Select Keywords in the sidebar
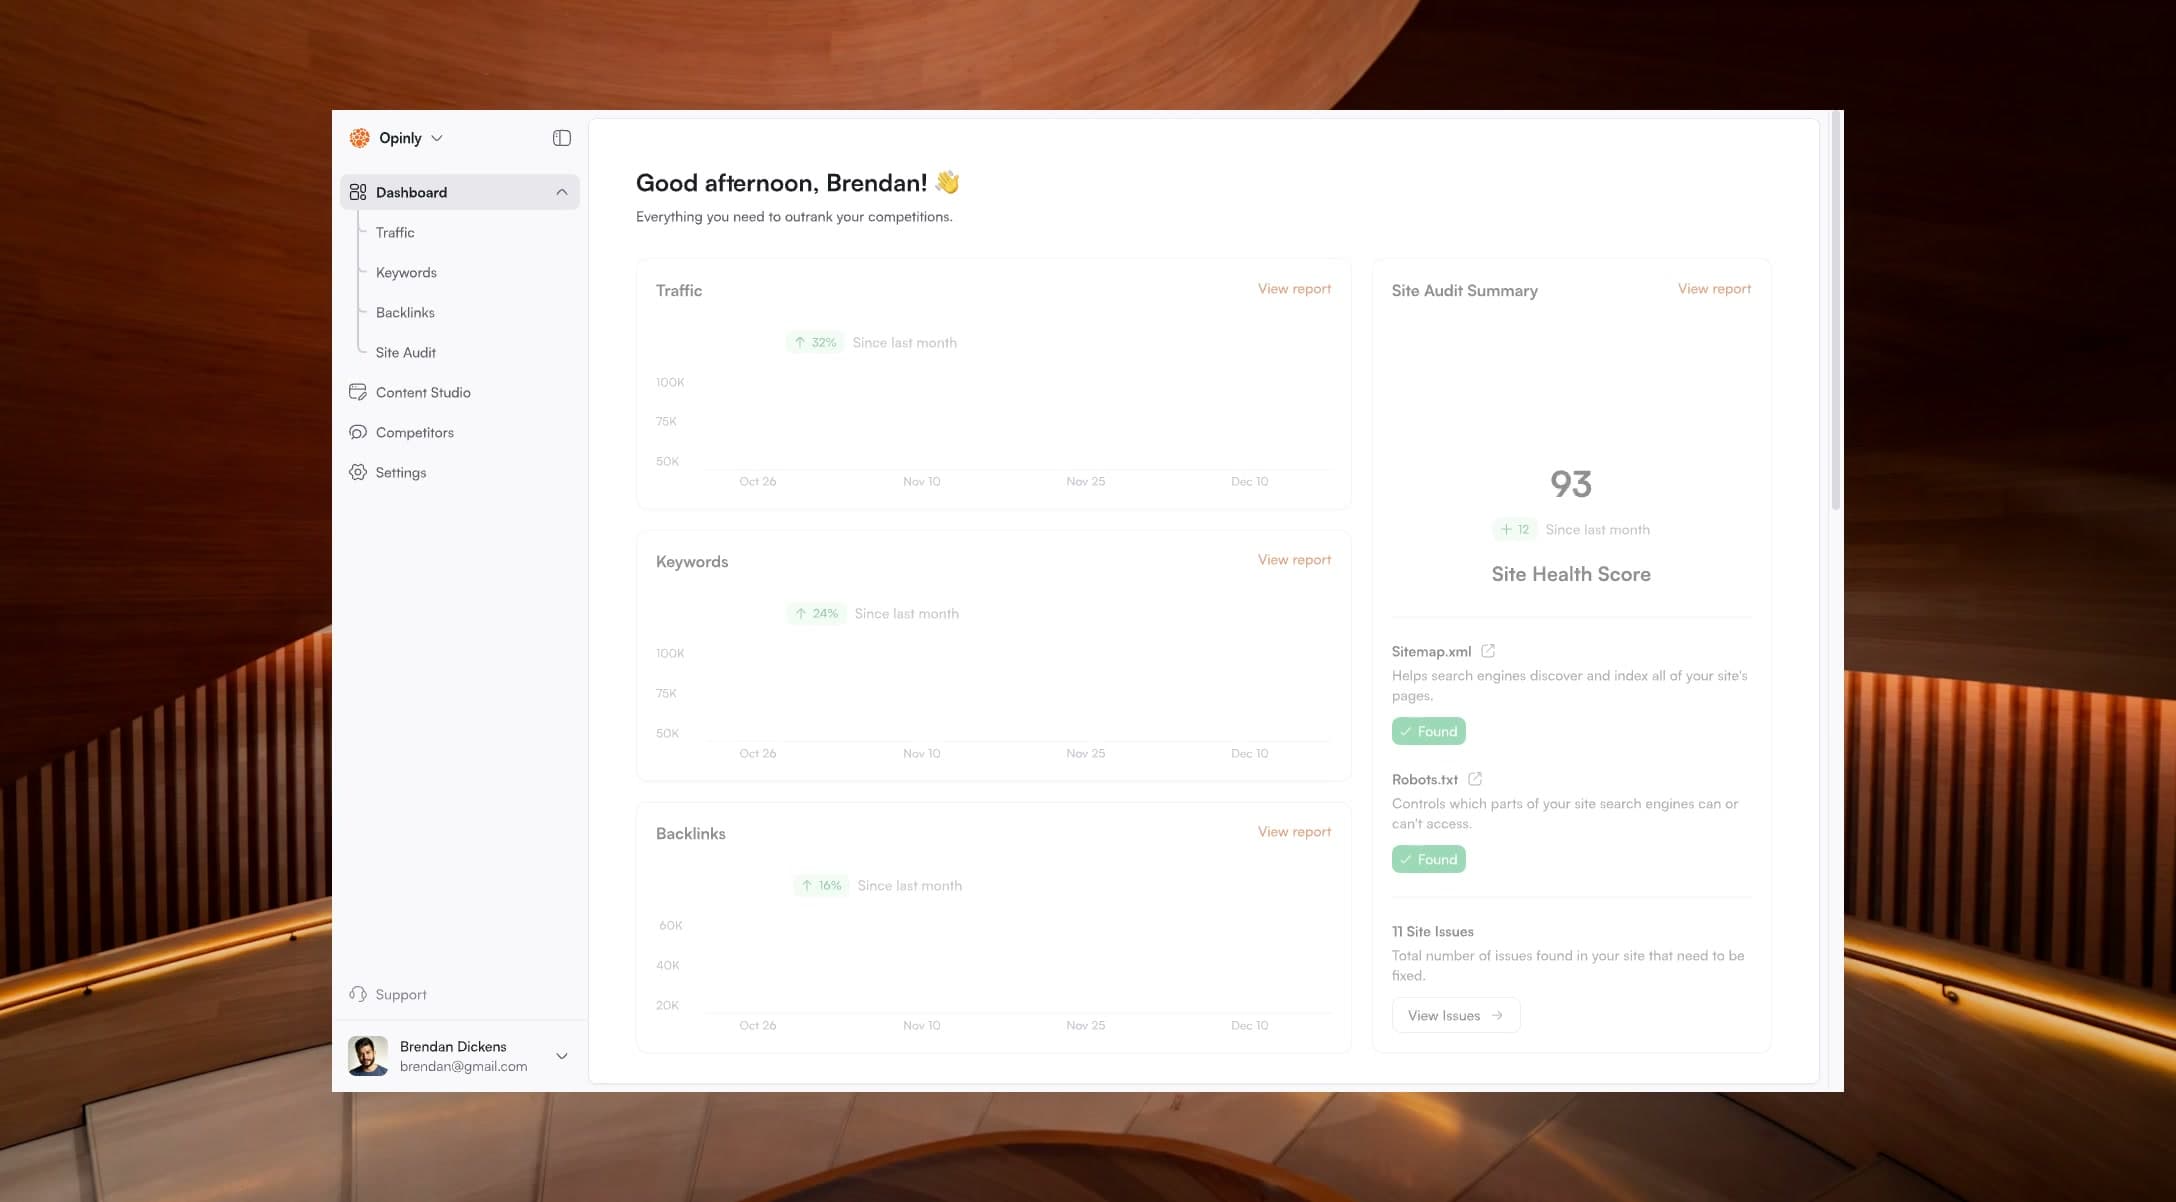 [x=406, y=272]
